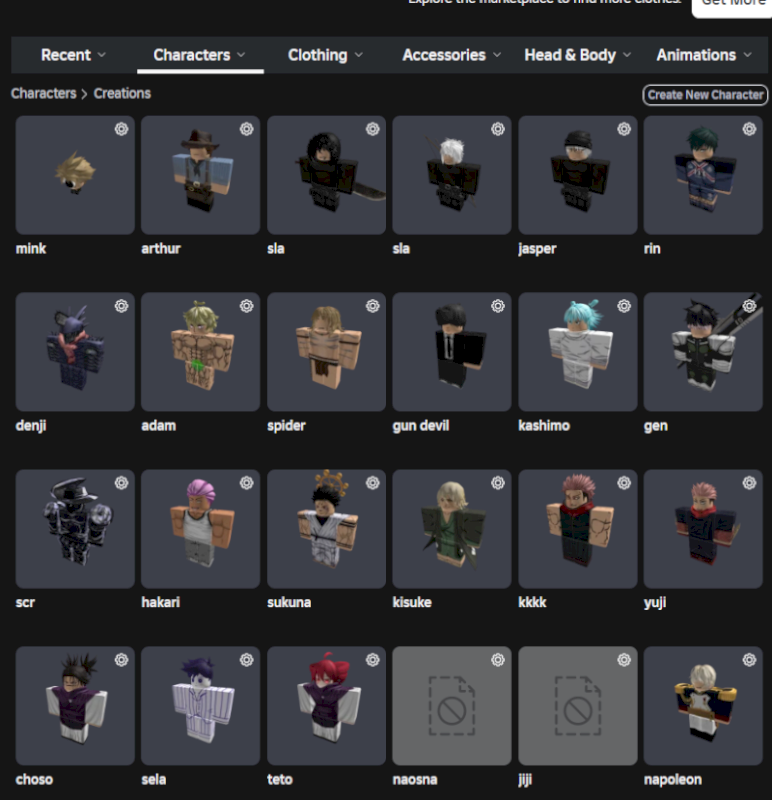Select the napoleon character thumbnail
The image size is (772, 800).
click(703, 706)
